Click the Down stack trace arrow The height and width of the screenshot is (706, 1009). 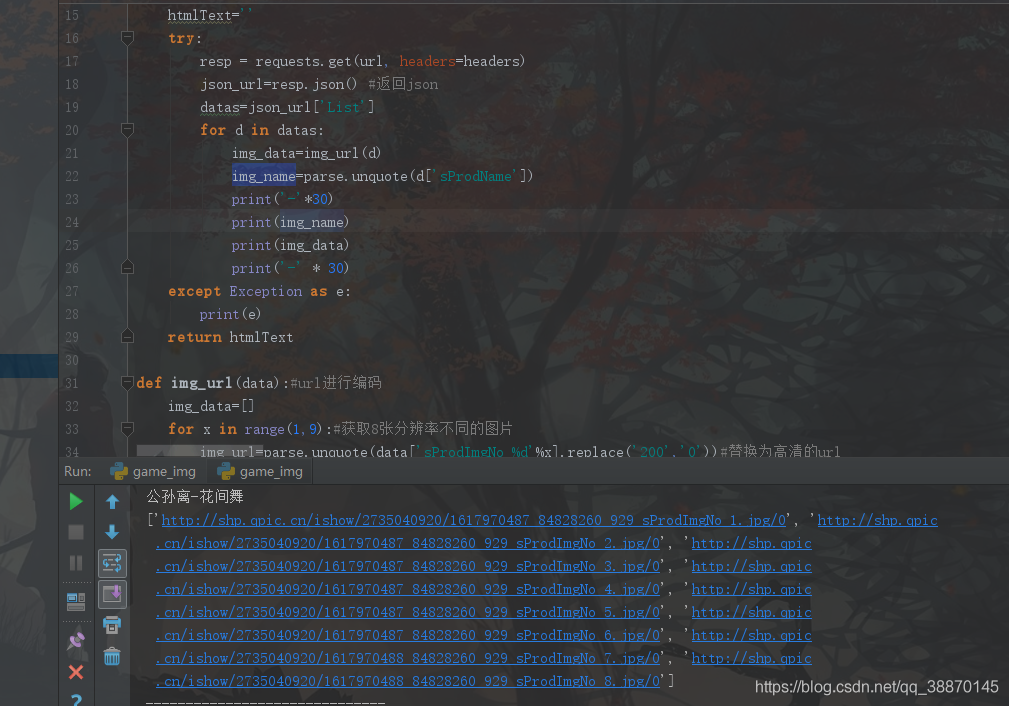coord(112,532)
